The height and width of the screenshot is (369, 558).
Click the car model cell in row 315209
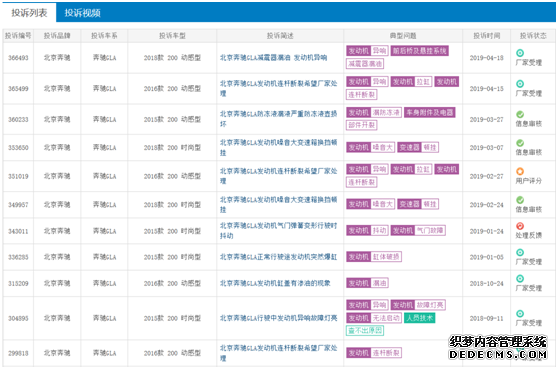point(172,283)
